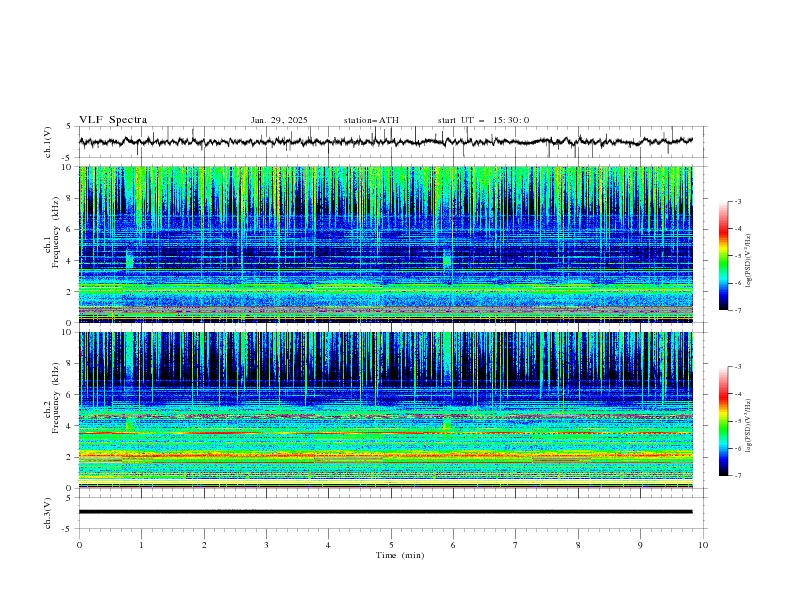Click the log(PSD) label beside ch.2 color bar
The image size is (792, 612).
click(749, 426)
